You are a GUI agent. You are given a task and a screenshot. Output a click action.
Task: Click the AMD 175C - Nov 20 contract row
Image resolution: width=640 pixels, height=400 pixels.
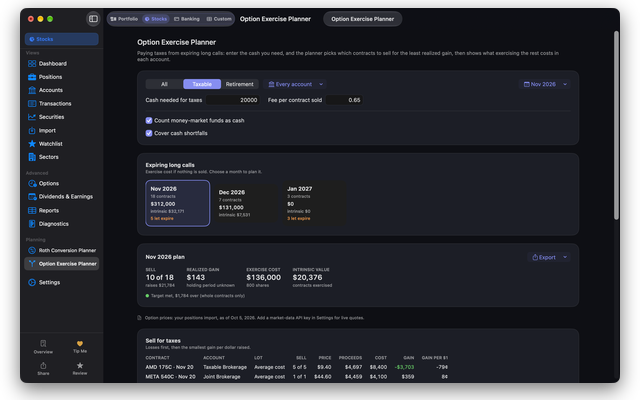[x=296, y=367]
